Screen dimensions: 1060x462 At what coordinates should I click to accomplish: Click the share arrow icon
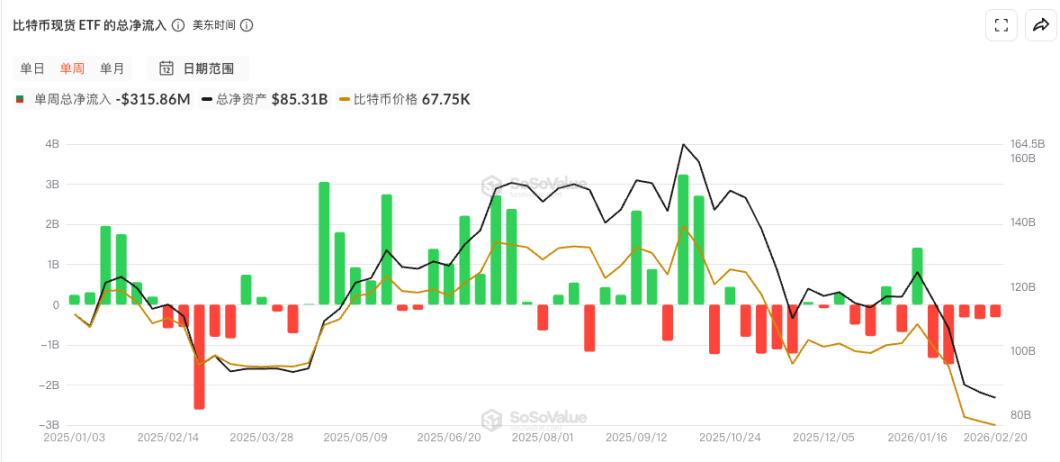tap(1040, 25)
